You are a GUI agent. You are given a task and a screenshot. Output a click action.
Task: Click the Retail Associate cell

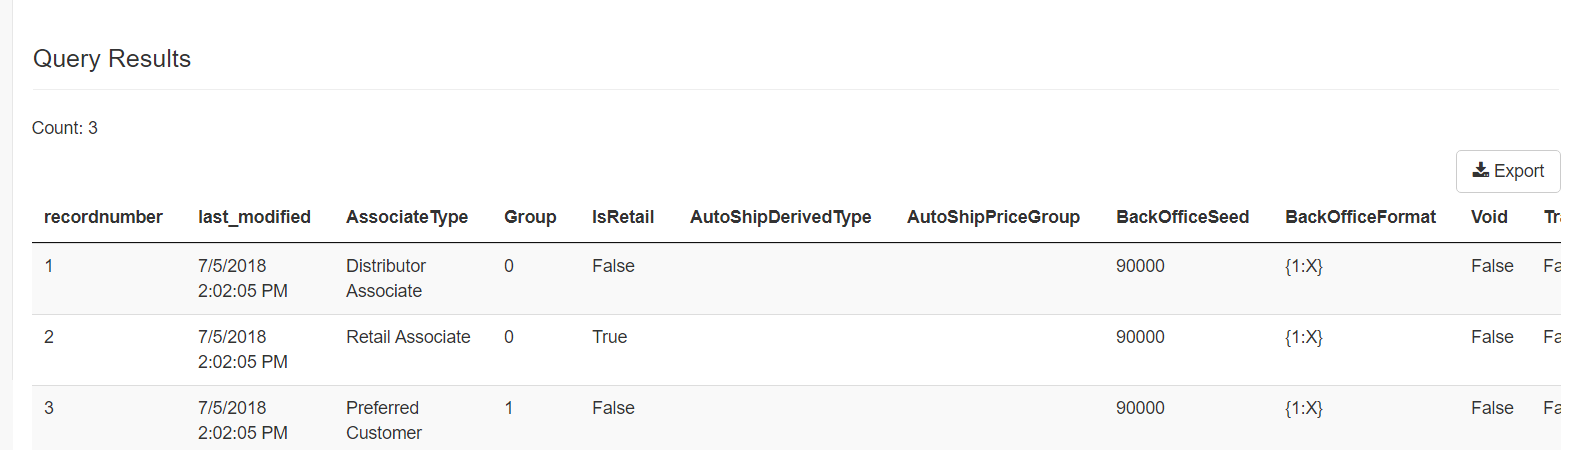[x=408, y=337]
